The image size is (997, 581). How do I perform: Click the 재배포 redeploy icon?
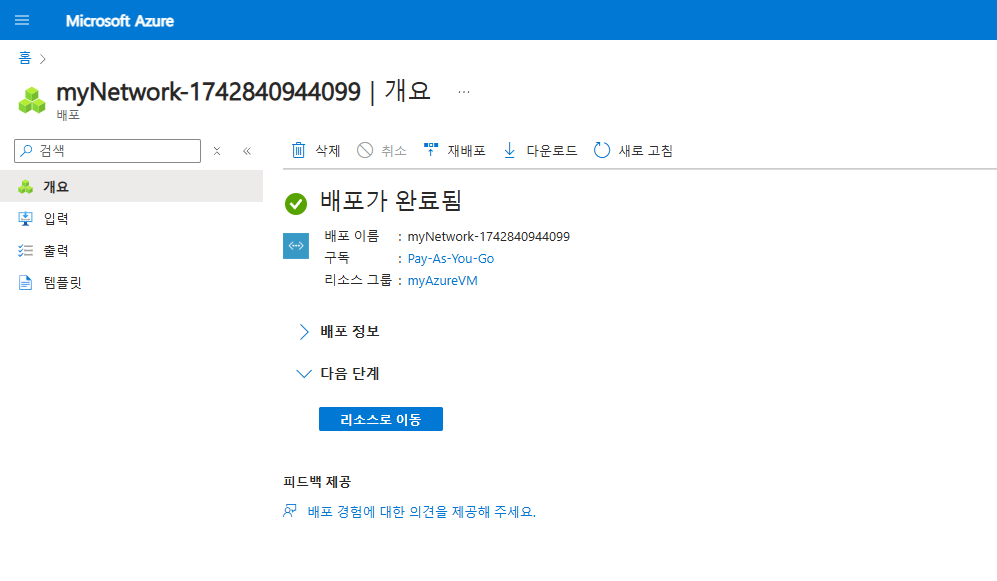coord(431,149)
